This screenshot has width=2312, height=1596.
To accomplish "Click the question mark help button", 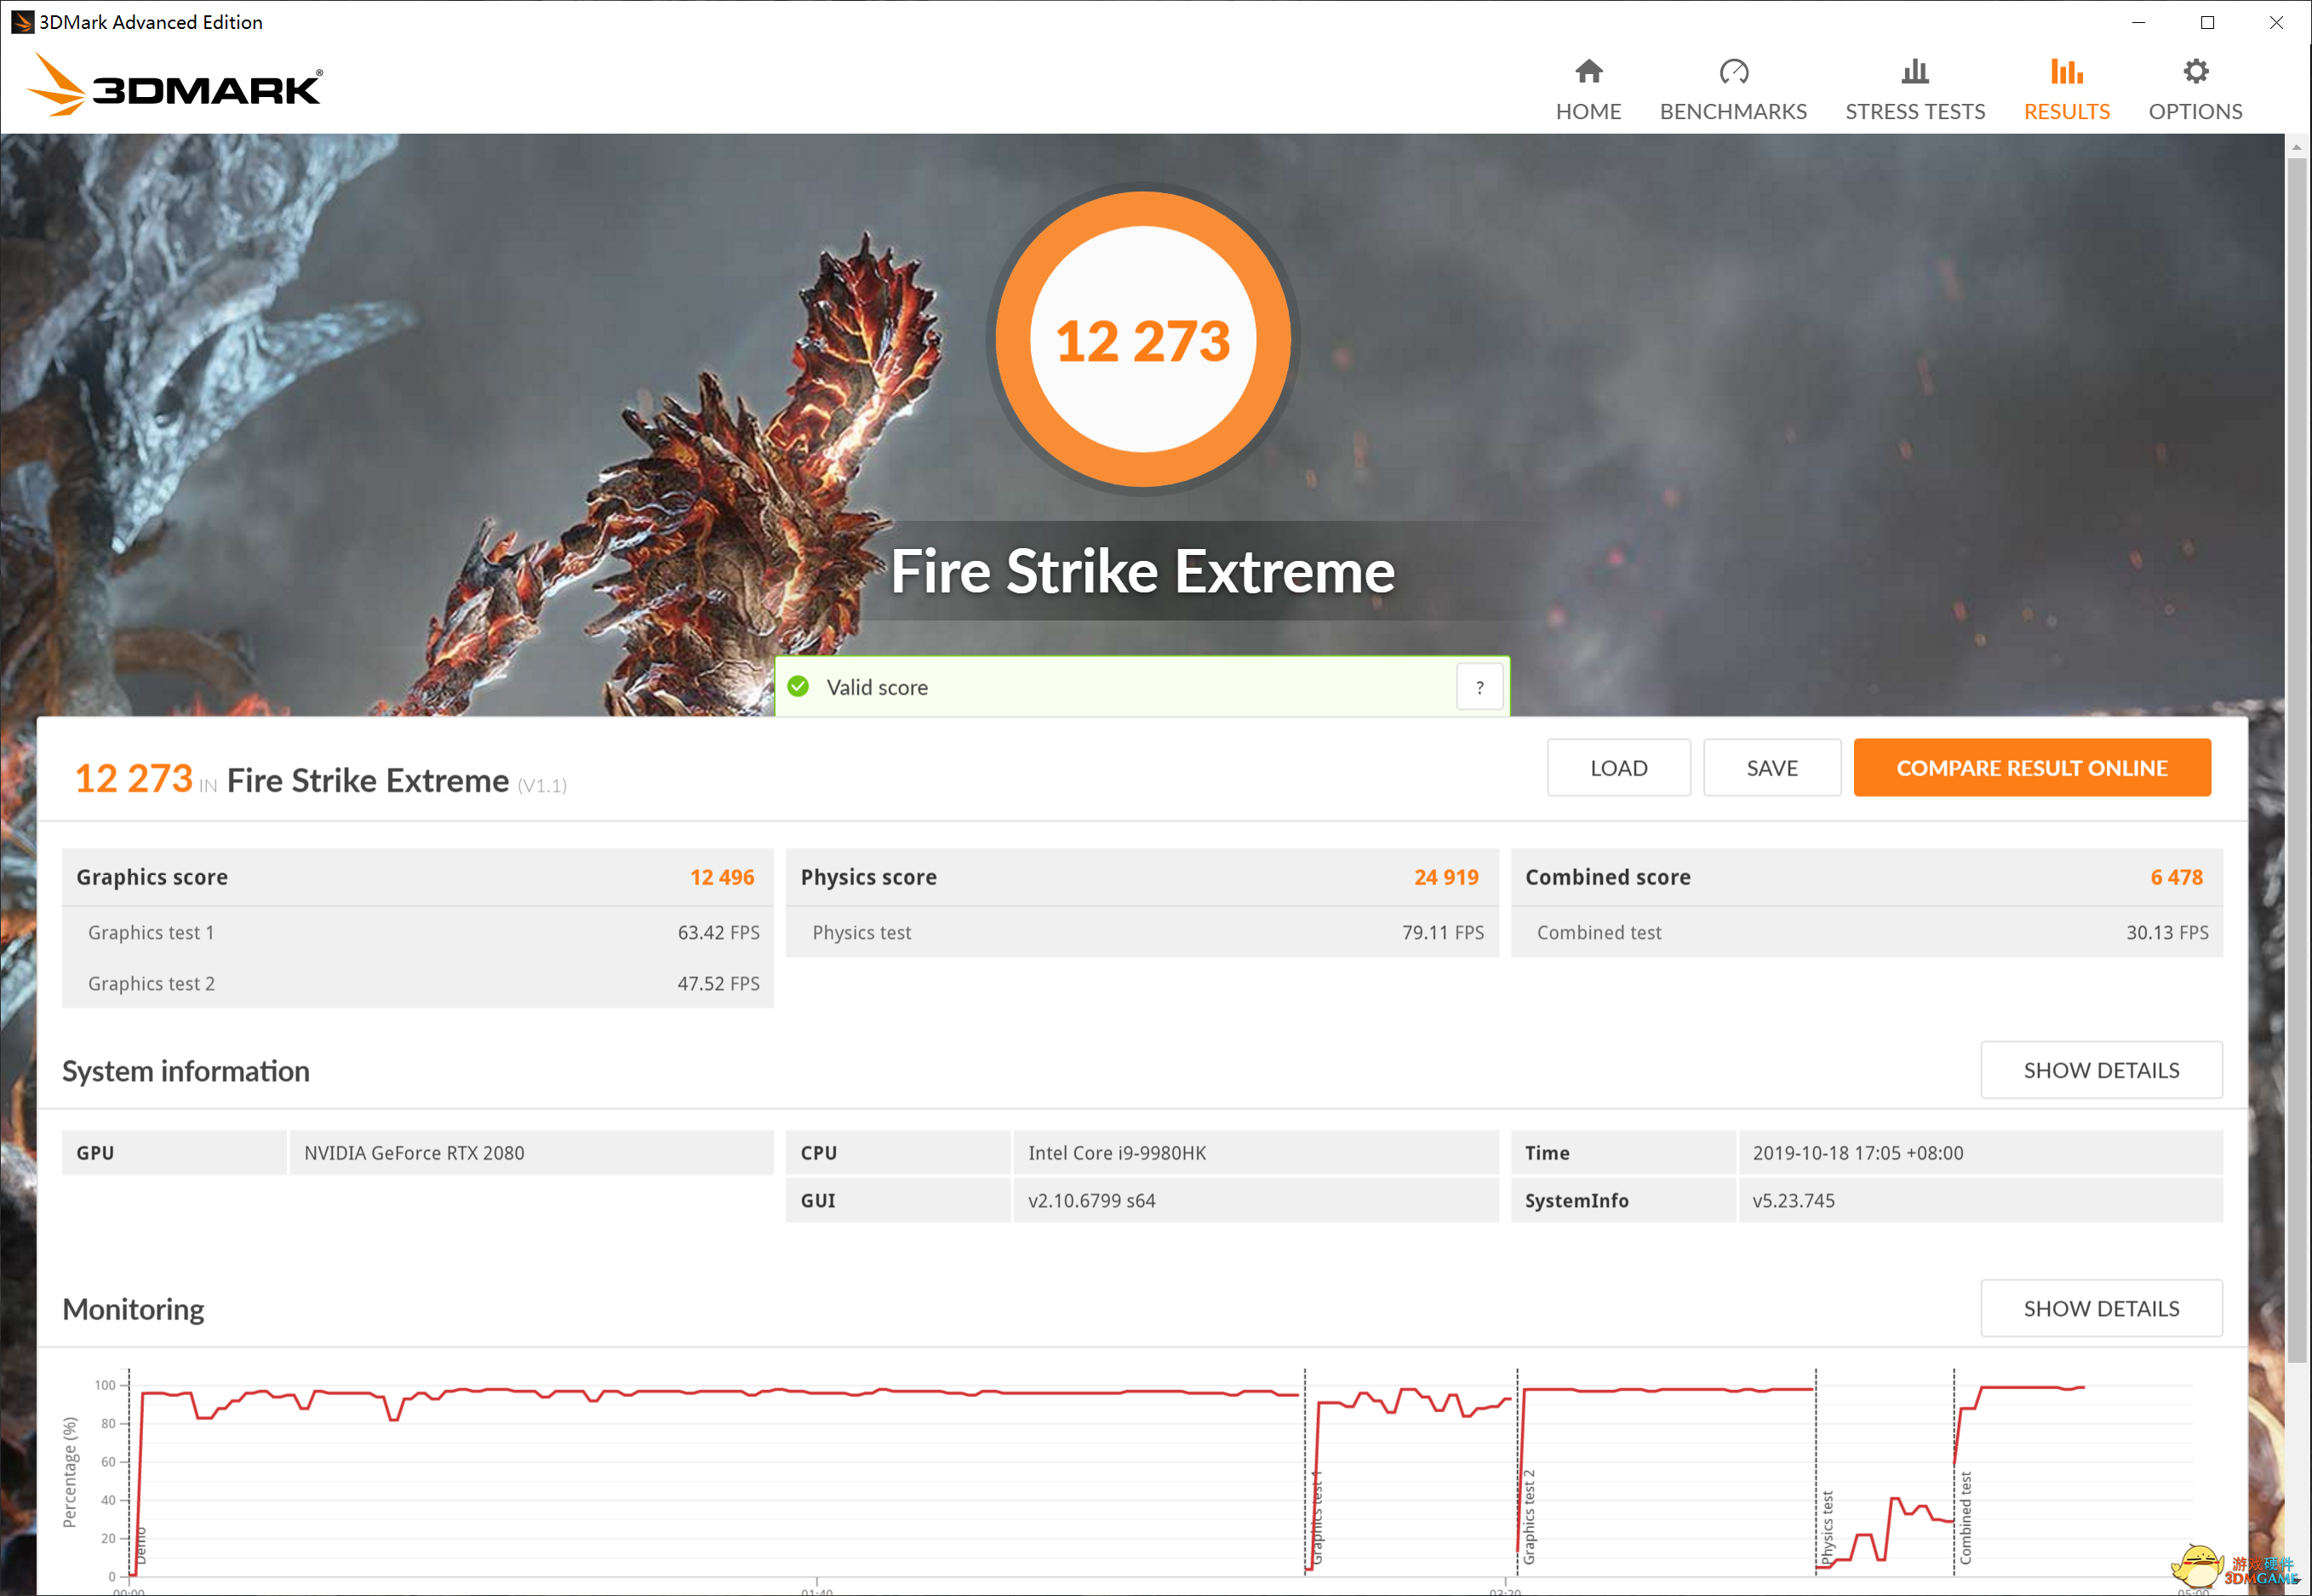I will click(1479, 687).
